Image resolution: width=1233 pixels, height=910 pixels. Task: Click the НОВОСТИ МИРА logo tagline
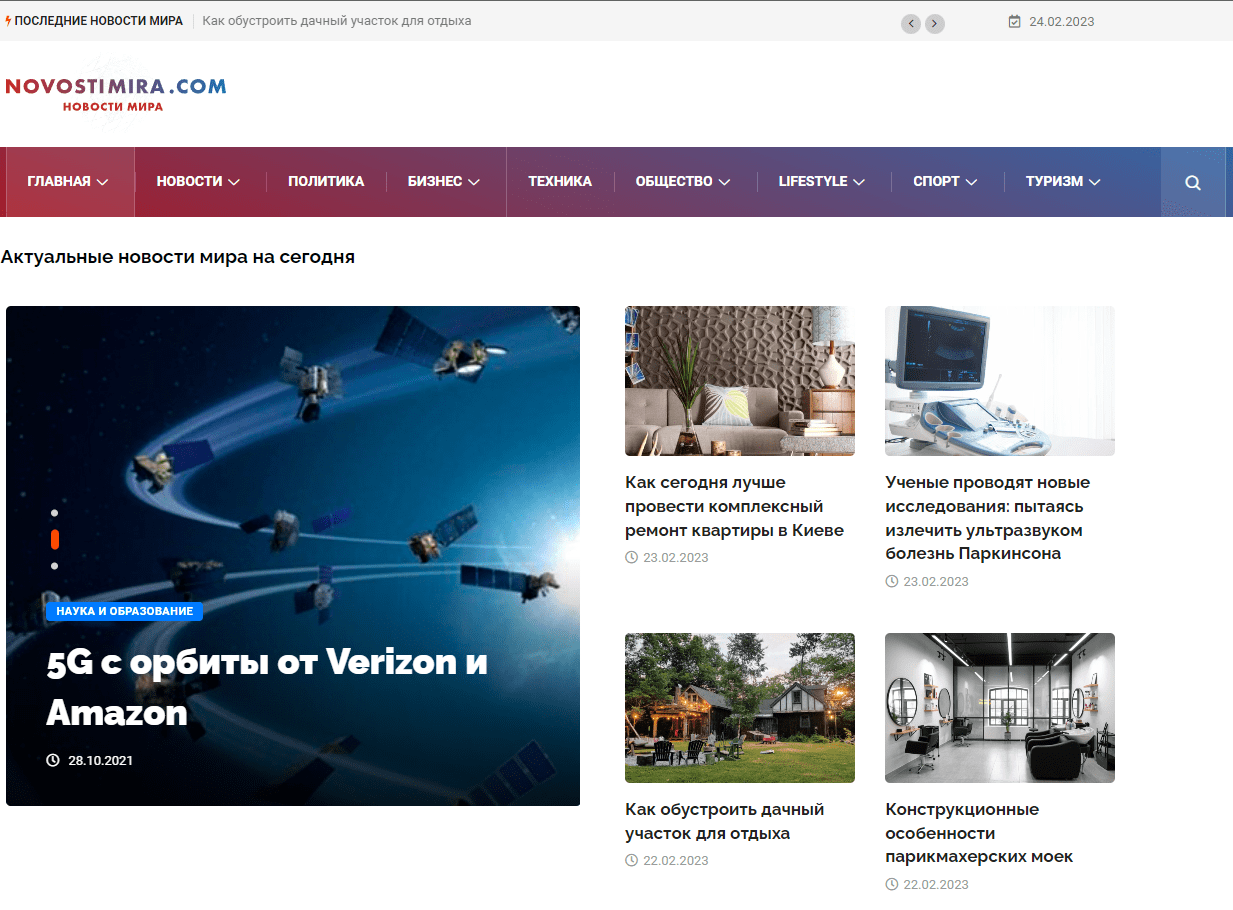[x=112, y=106]
